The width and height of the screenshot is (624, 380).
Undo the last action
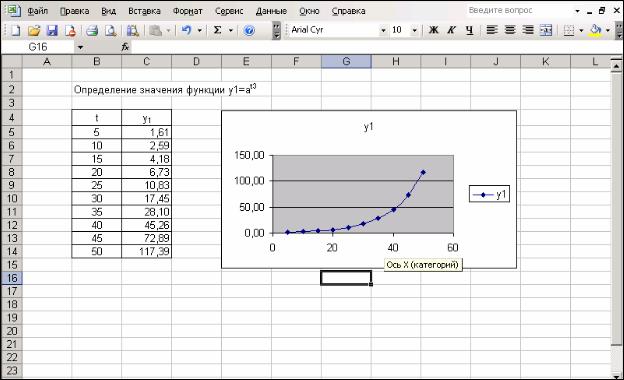(186, 30)
